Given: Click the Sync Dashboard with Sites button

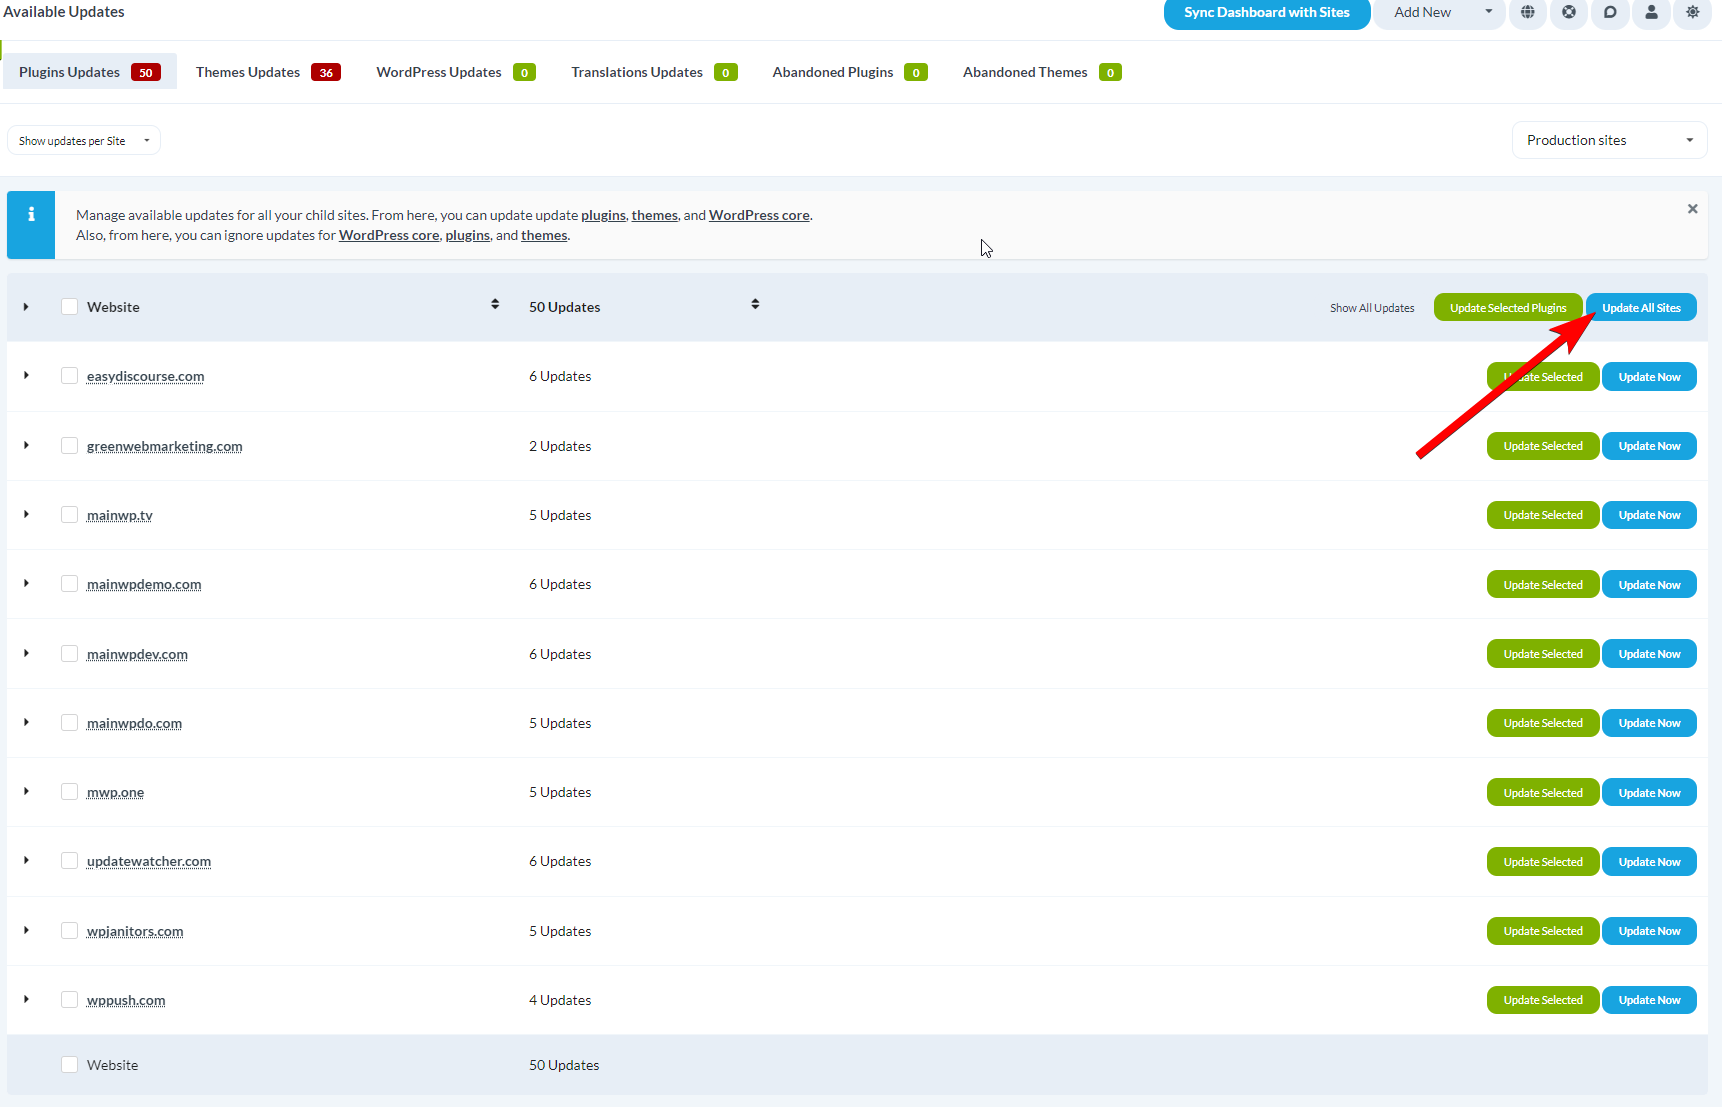Looking at the screenshot, I should (1266, 12).
